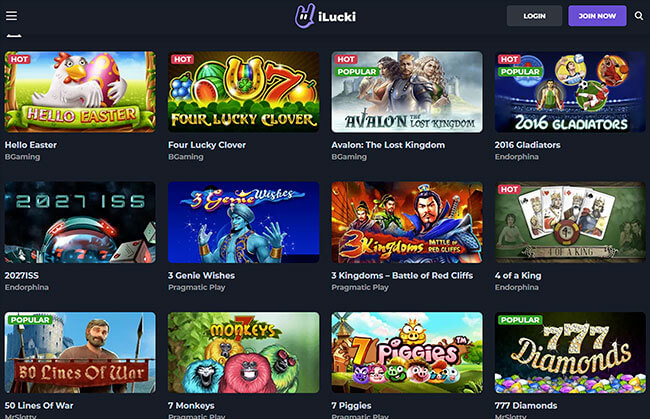Click the JOIN NOW button
The image size is (650, 419).
point(597,16)
